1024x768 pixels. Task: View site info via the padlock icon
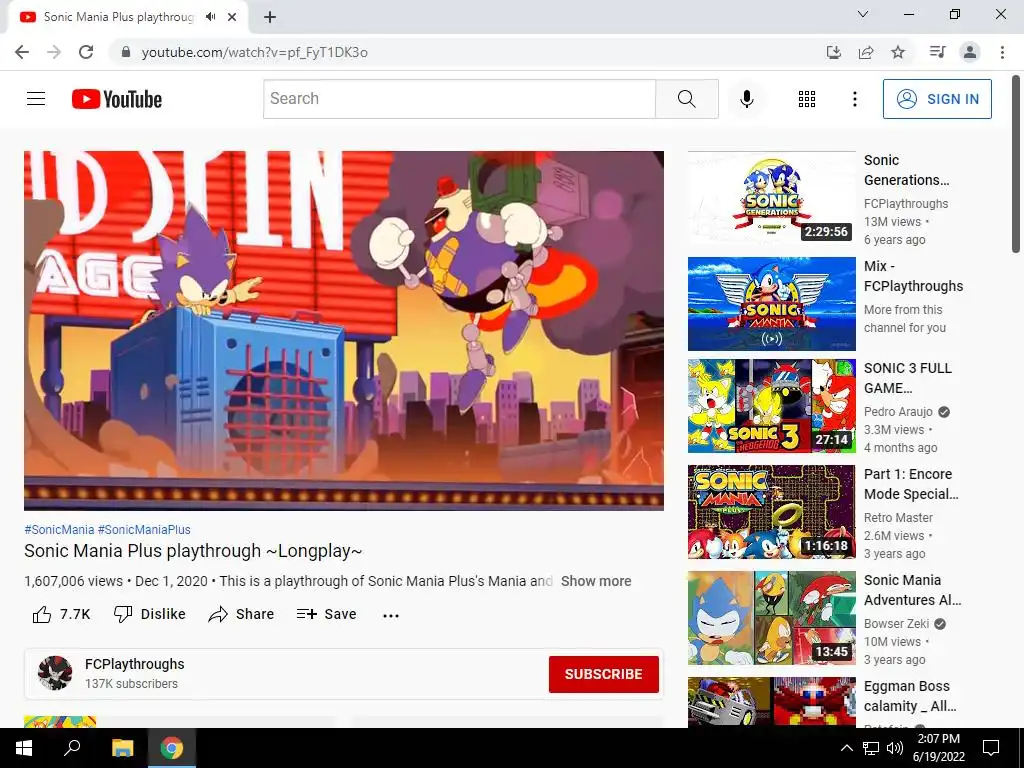(126, 52)
